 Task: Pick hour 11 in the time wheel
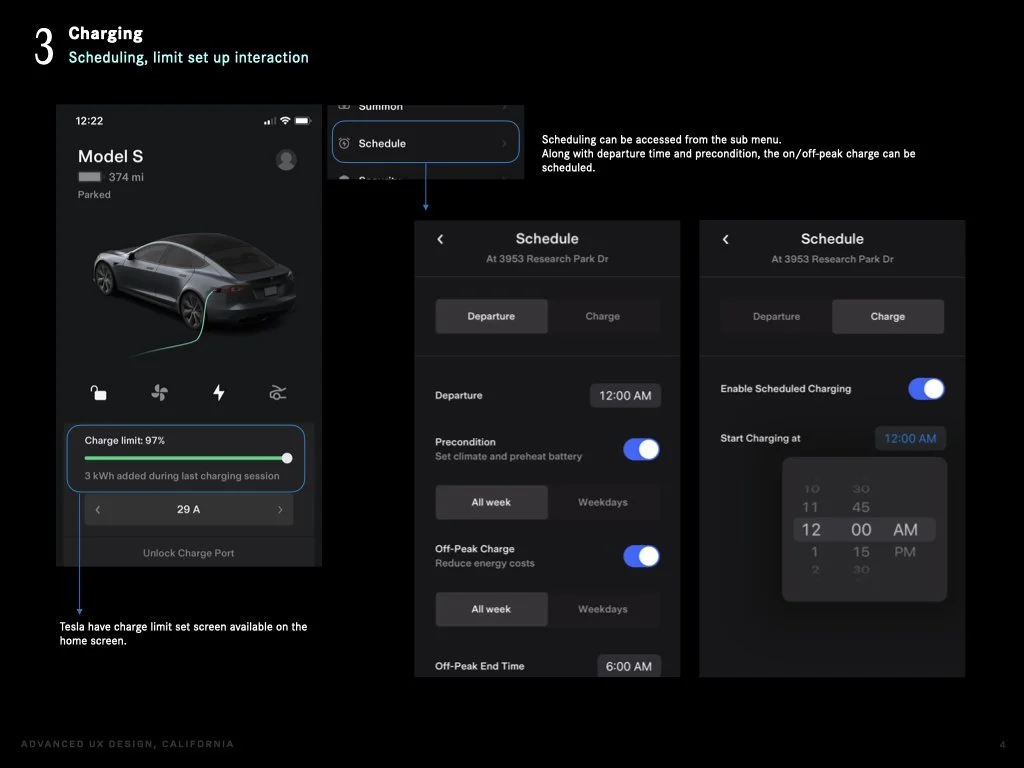pyautogui.click(x=810, y=507)
